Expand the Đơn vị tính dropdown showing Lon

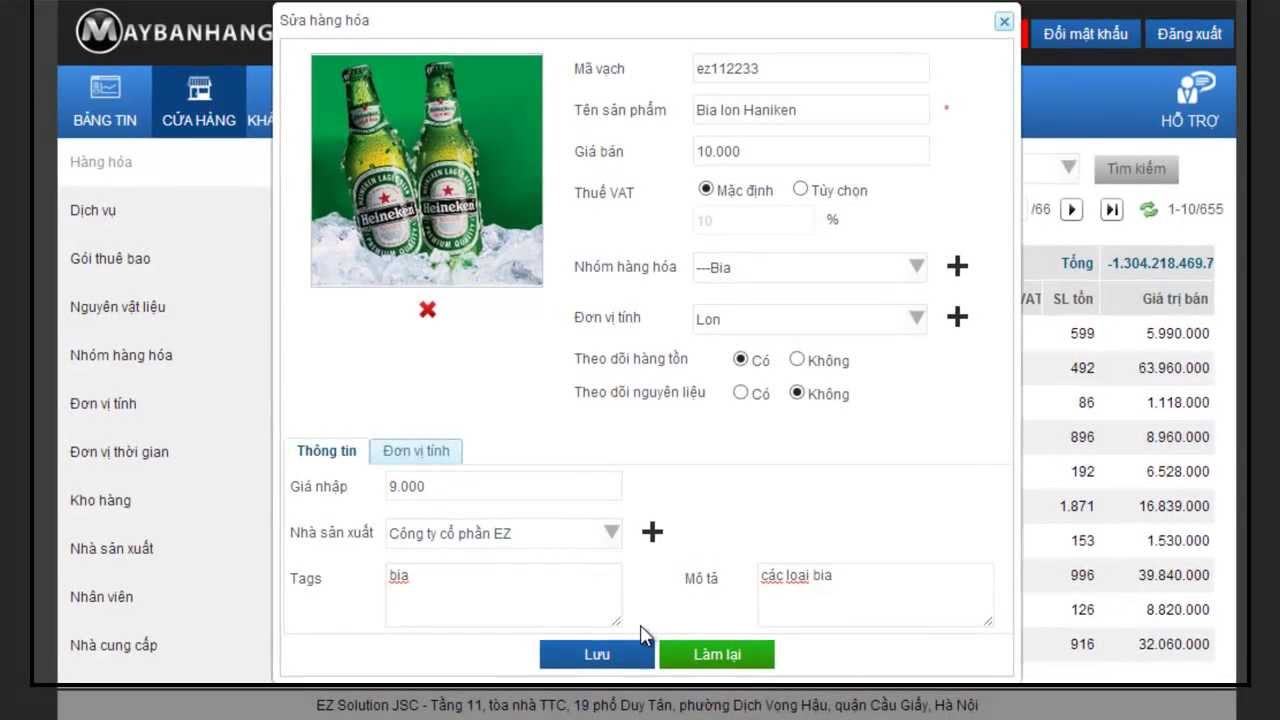tap(916, 317)
